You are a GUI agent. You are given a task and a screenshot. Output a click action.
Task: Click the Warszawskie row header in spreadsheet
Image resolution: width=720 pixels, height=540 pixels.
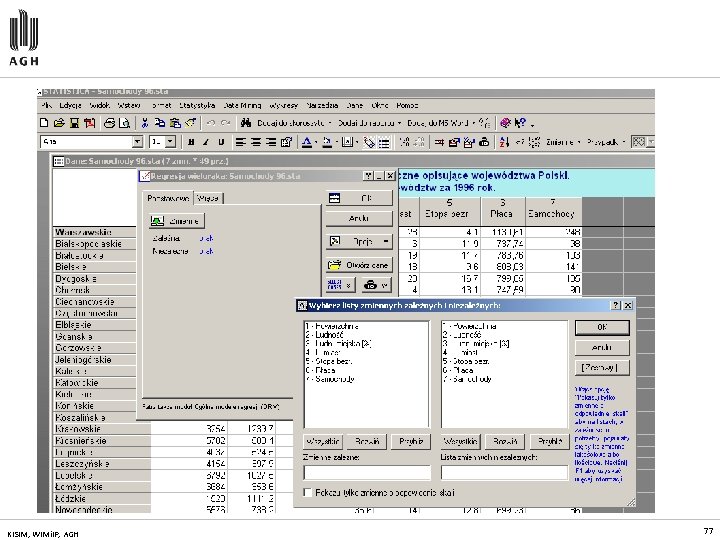(95, 232)
